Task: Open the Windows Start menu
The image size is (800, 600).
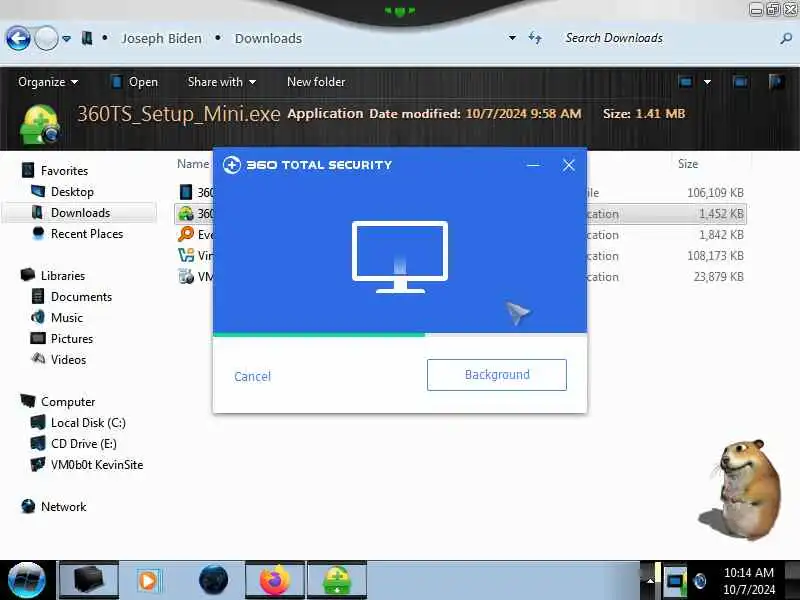Action: pyautogui.click(x=27, y=580)
